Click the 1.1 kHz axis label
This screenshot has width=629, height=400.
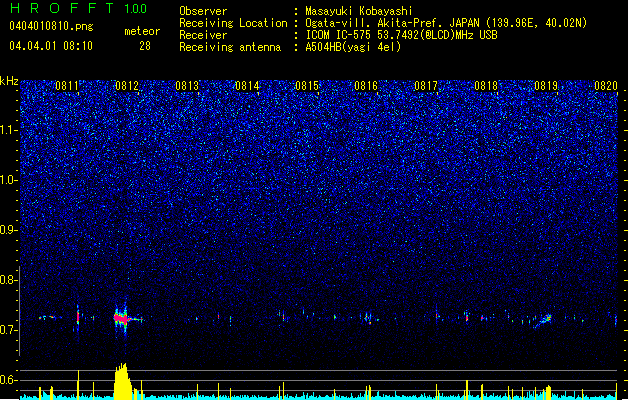tap(9, 130)
